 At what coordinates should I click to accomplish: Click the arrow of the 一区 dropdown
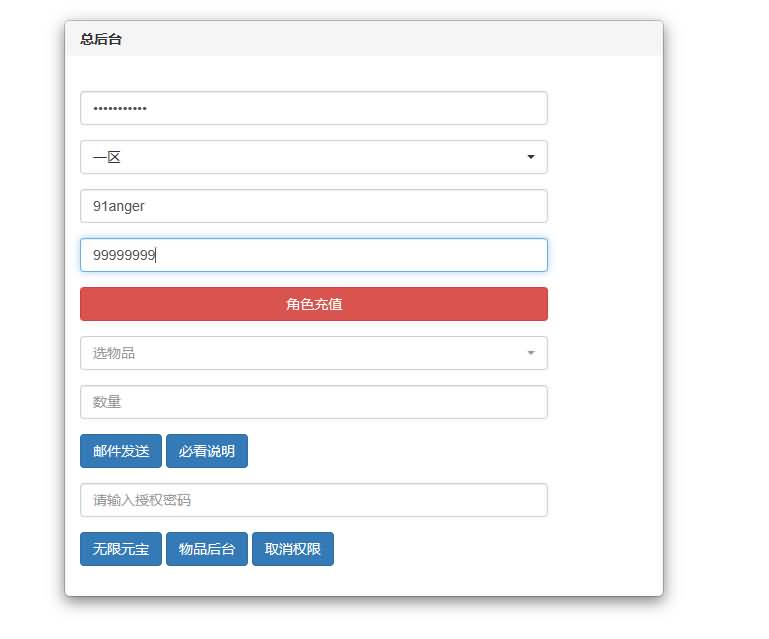(530, 157)
